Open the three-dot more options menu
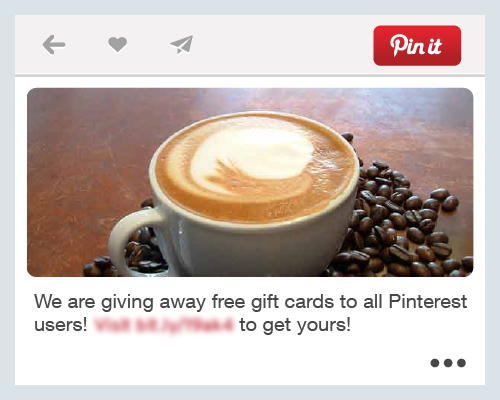Image resolution: width=500 pixels, height=400 pixels. pyautogui.click(x=448, y=363)
